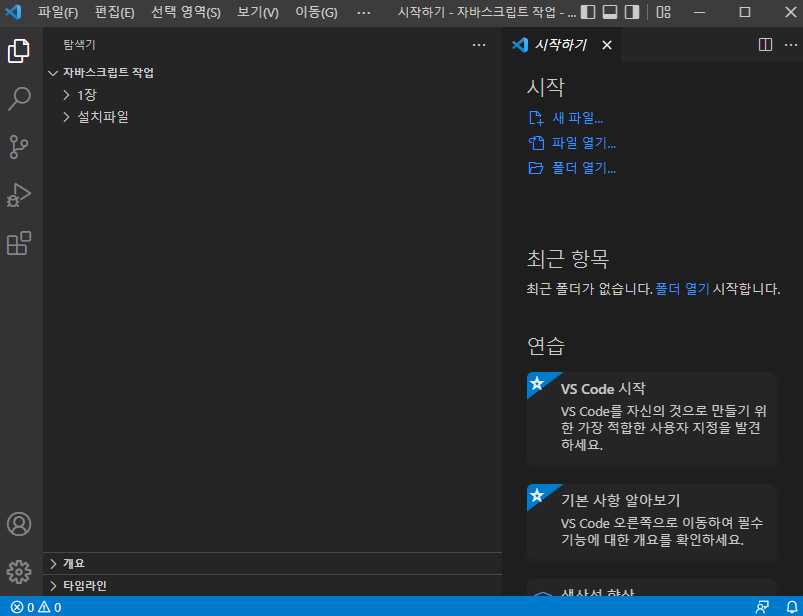The height and width of the screenshot is (616, 803).
Task: Open the Customize Layout button
Action: pyautogui.click(x=664, y=12)
